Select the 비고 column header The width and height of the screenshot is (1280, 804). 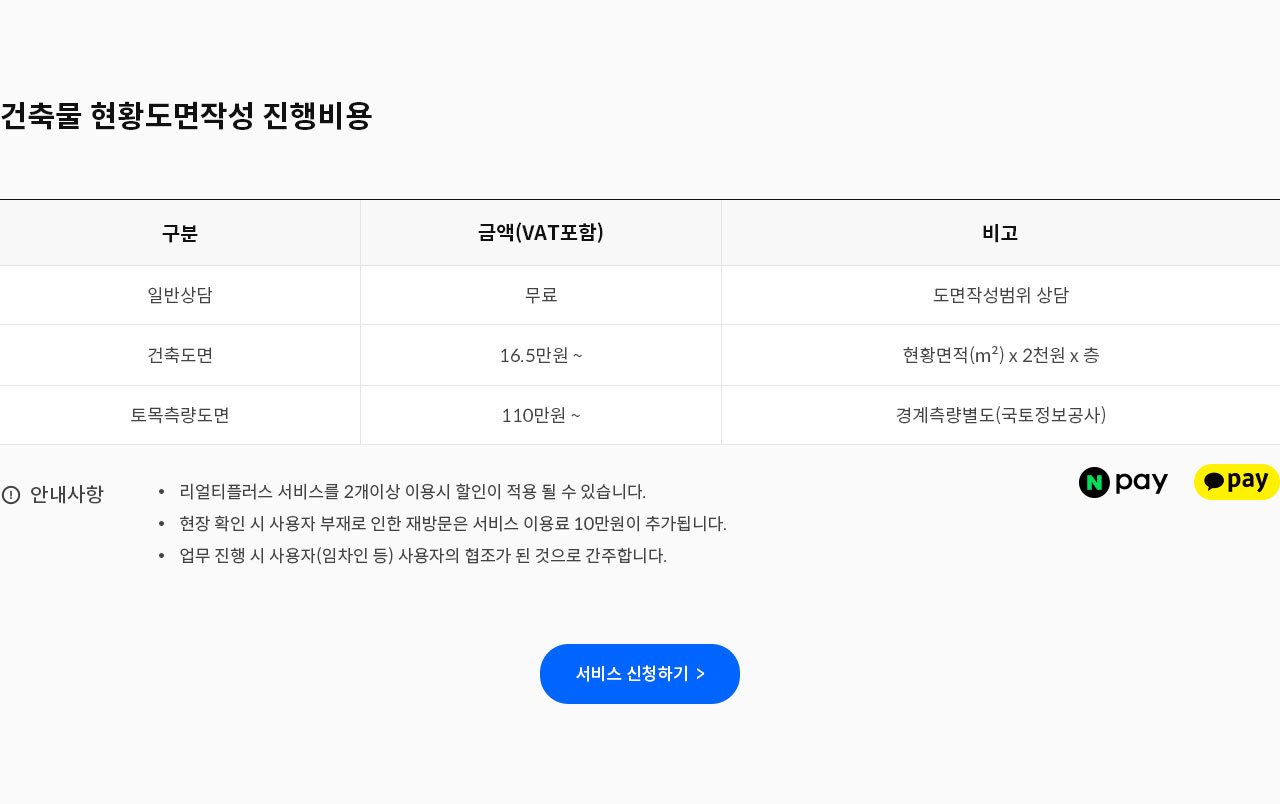point(1000,233)
